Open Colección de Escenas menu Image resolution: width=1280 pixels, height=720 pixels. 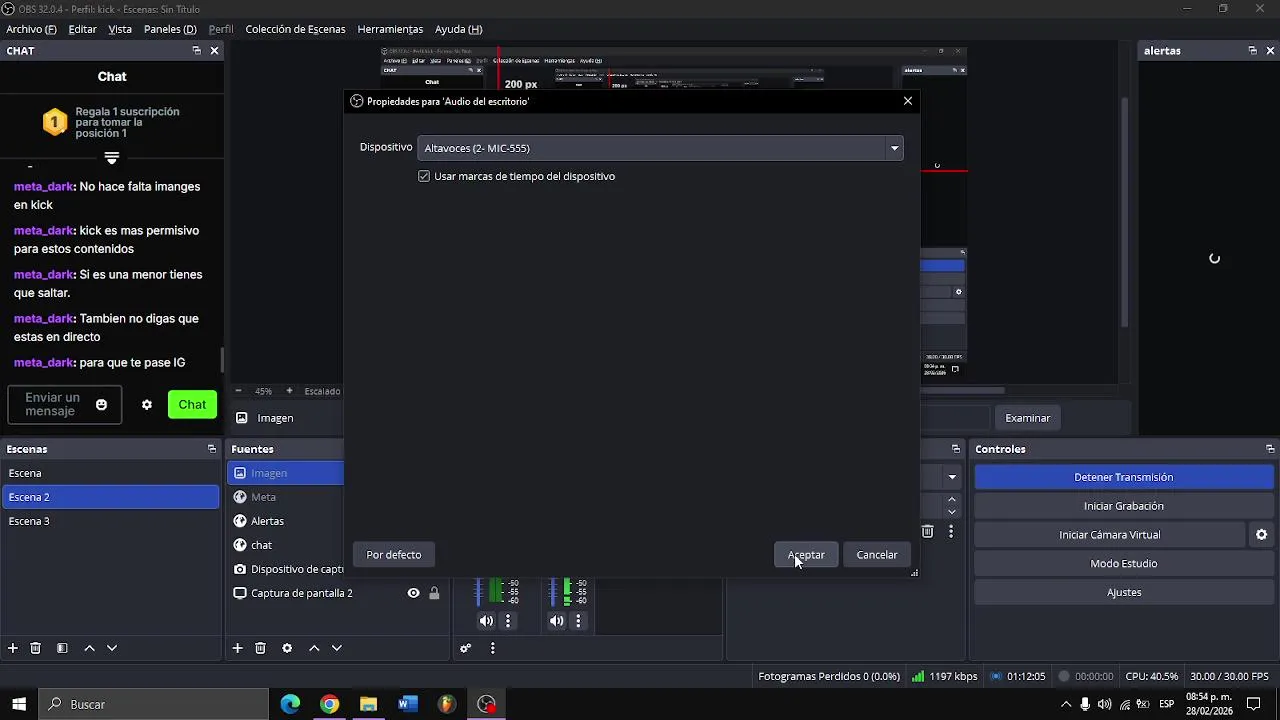295,29
